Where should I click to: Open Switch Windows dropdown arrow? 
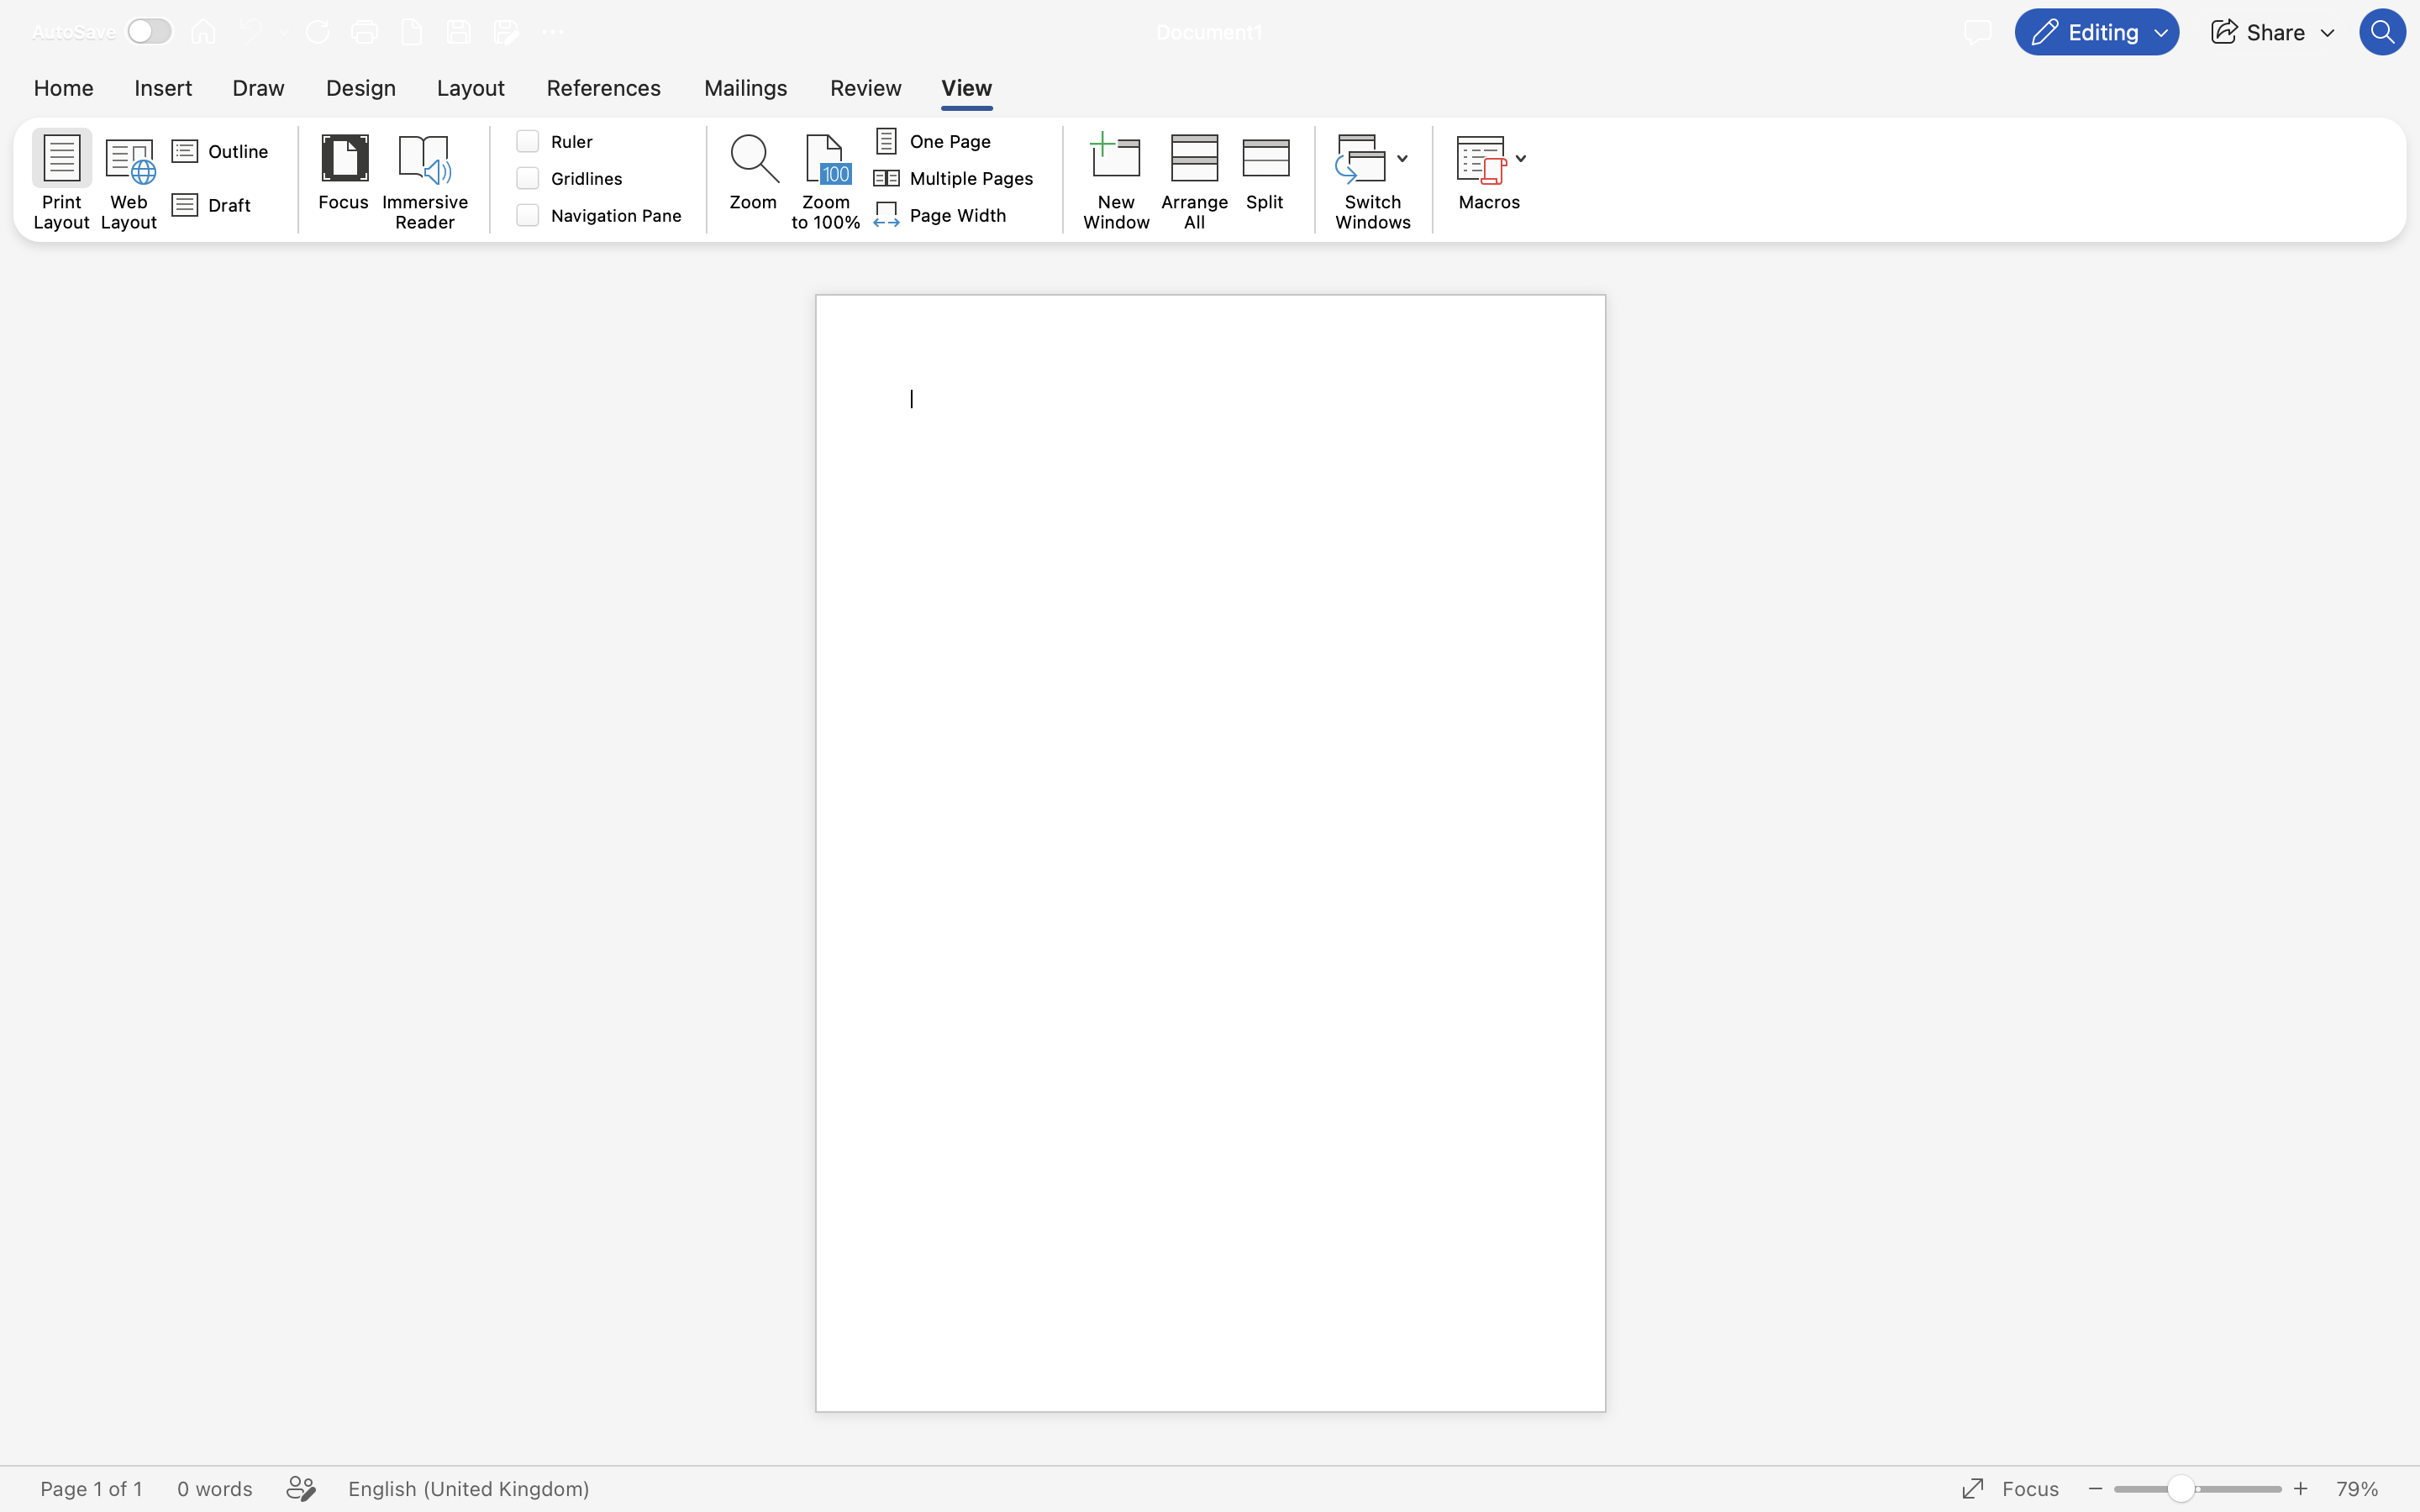(x=1402, y=159)
